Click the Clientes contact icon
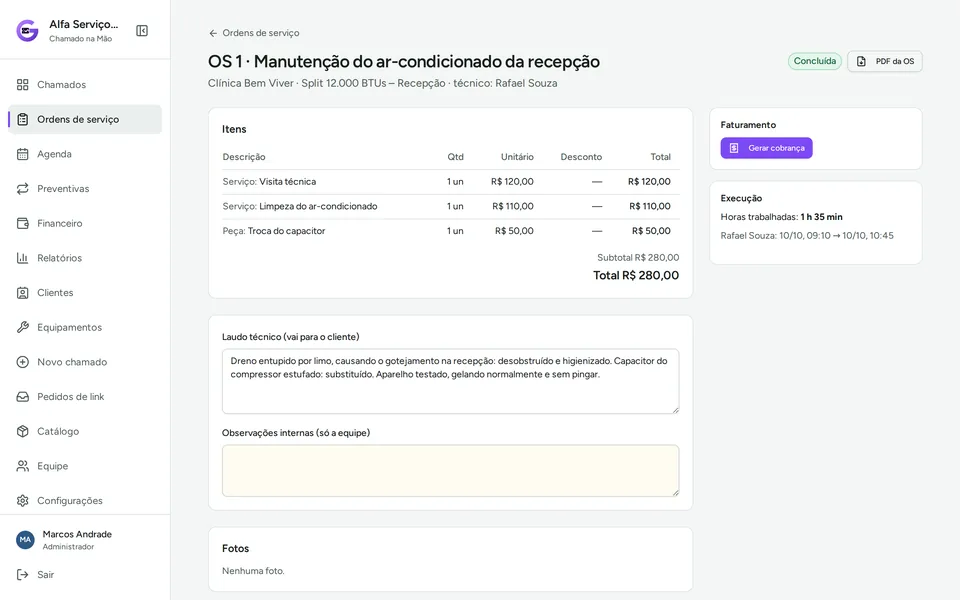Viewport: 960px width, 600px height. click(x=23, y=293)
